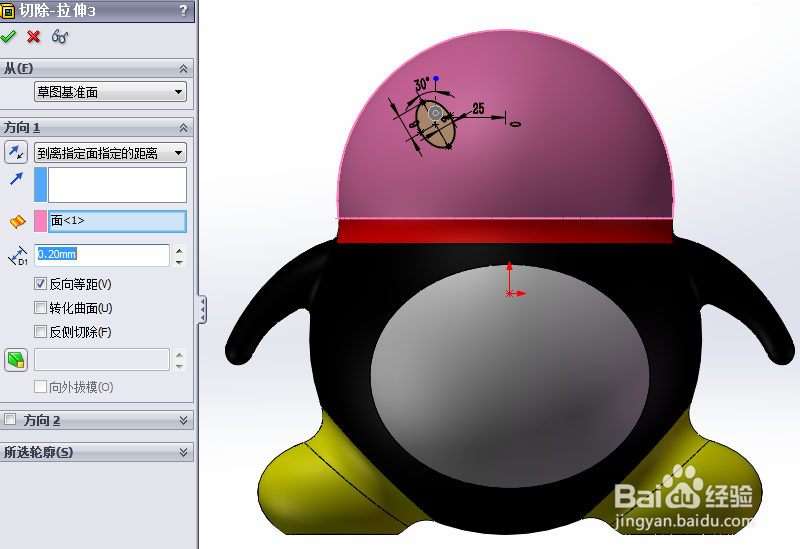Decrease offset distance with down spinner

(x=179, y=262)
